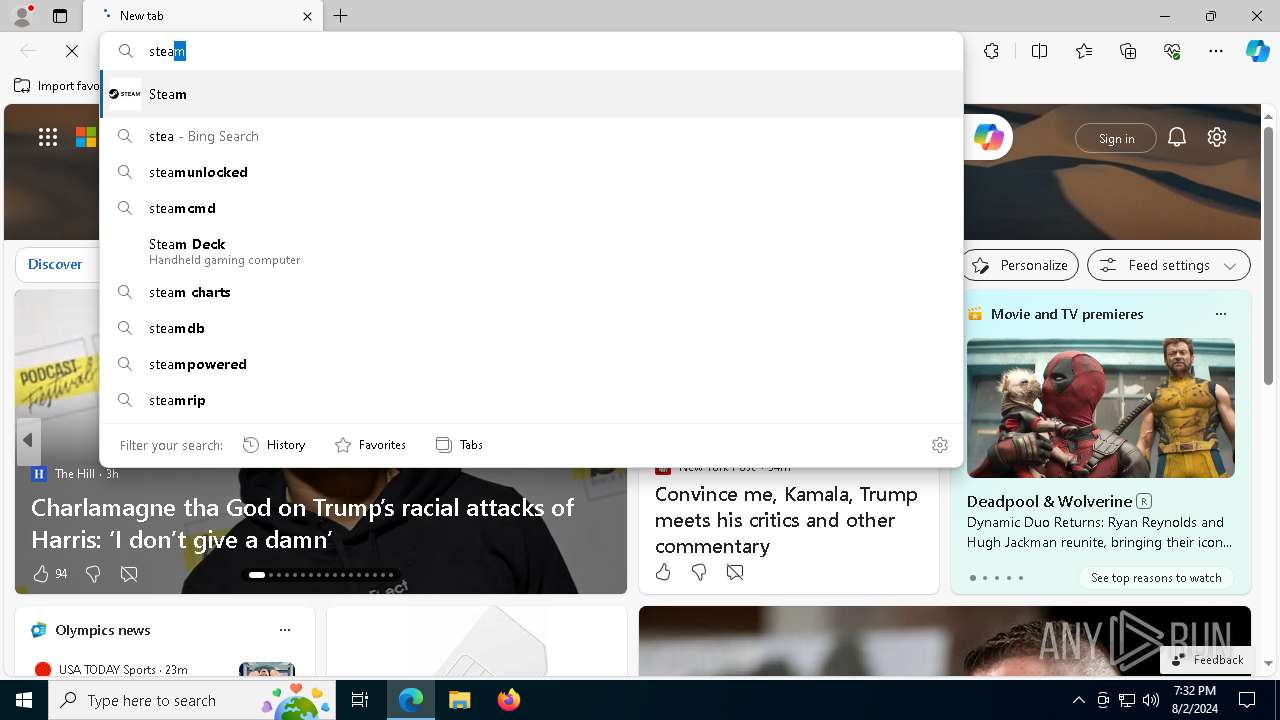
Task: Open the notifications bell
Action: [x=1177, y=137]
